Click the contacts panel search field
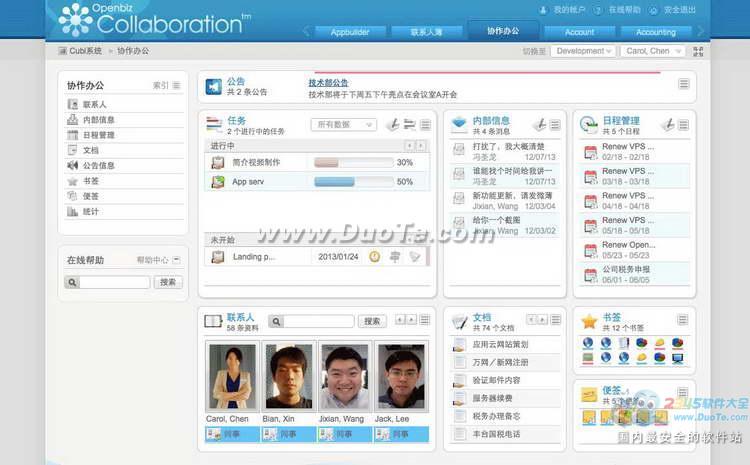Image resolution: width=750 pixels, height=465 pixels. (x=319, y=321)
